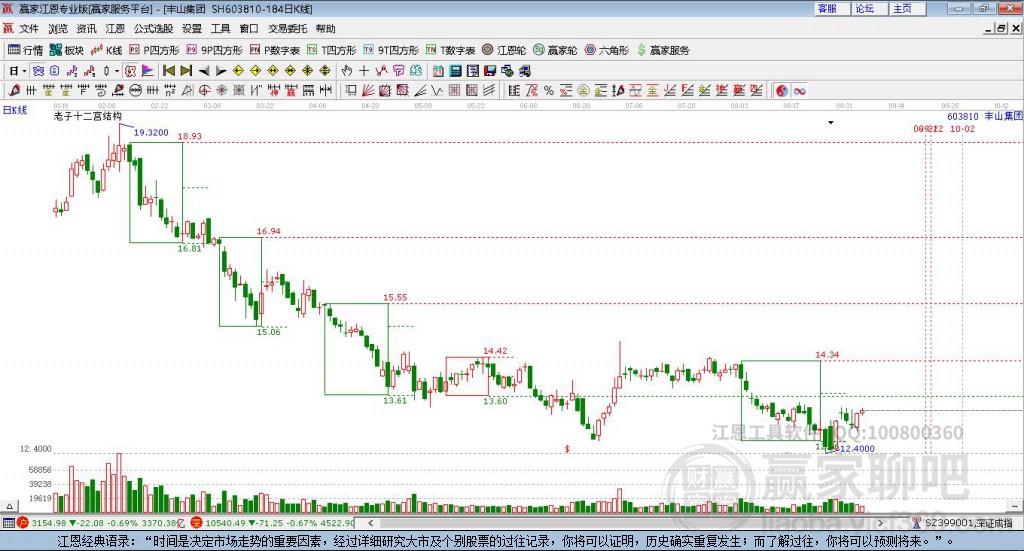Viewport: 1024px width, 551px height.
Task: Click the percent % drawing tool
Action: [549, 91]
